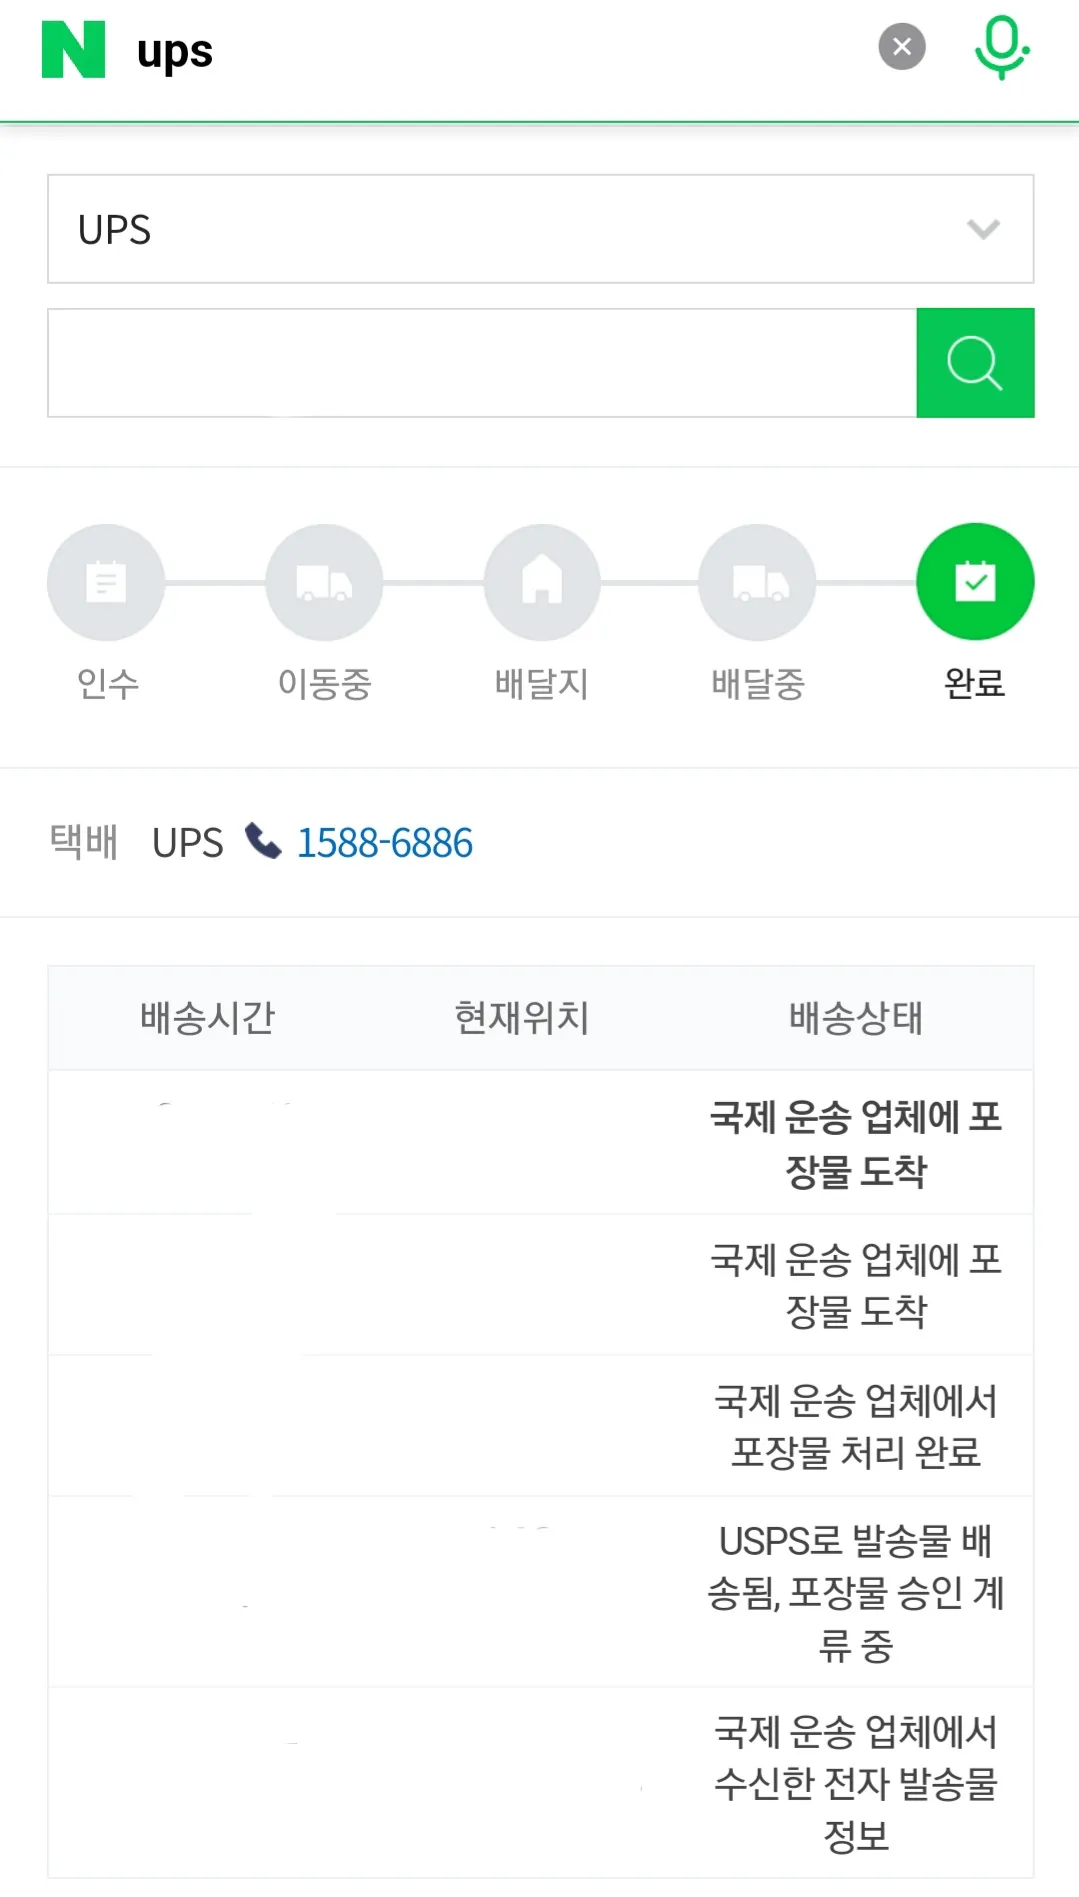Click the 인수 (pickup) clipboard icon

click(x=105, y=581)
